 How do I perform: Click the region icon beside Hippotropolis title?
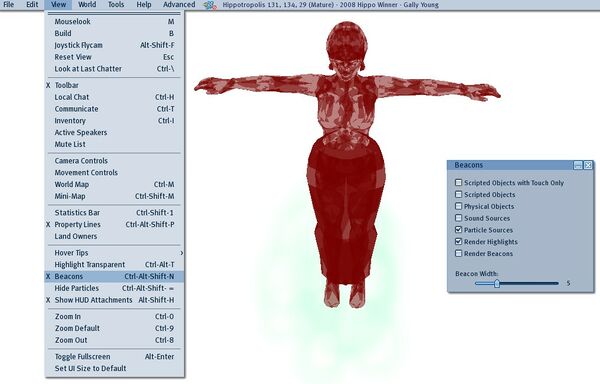(x=210, y=5)
